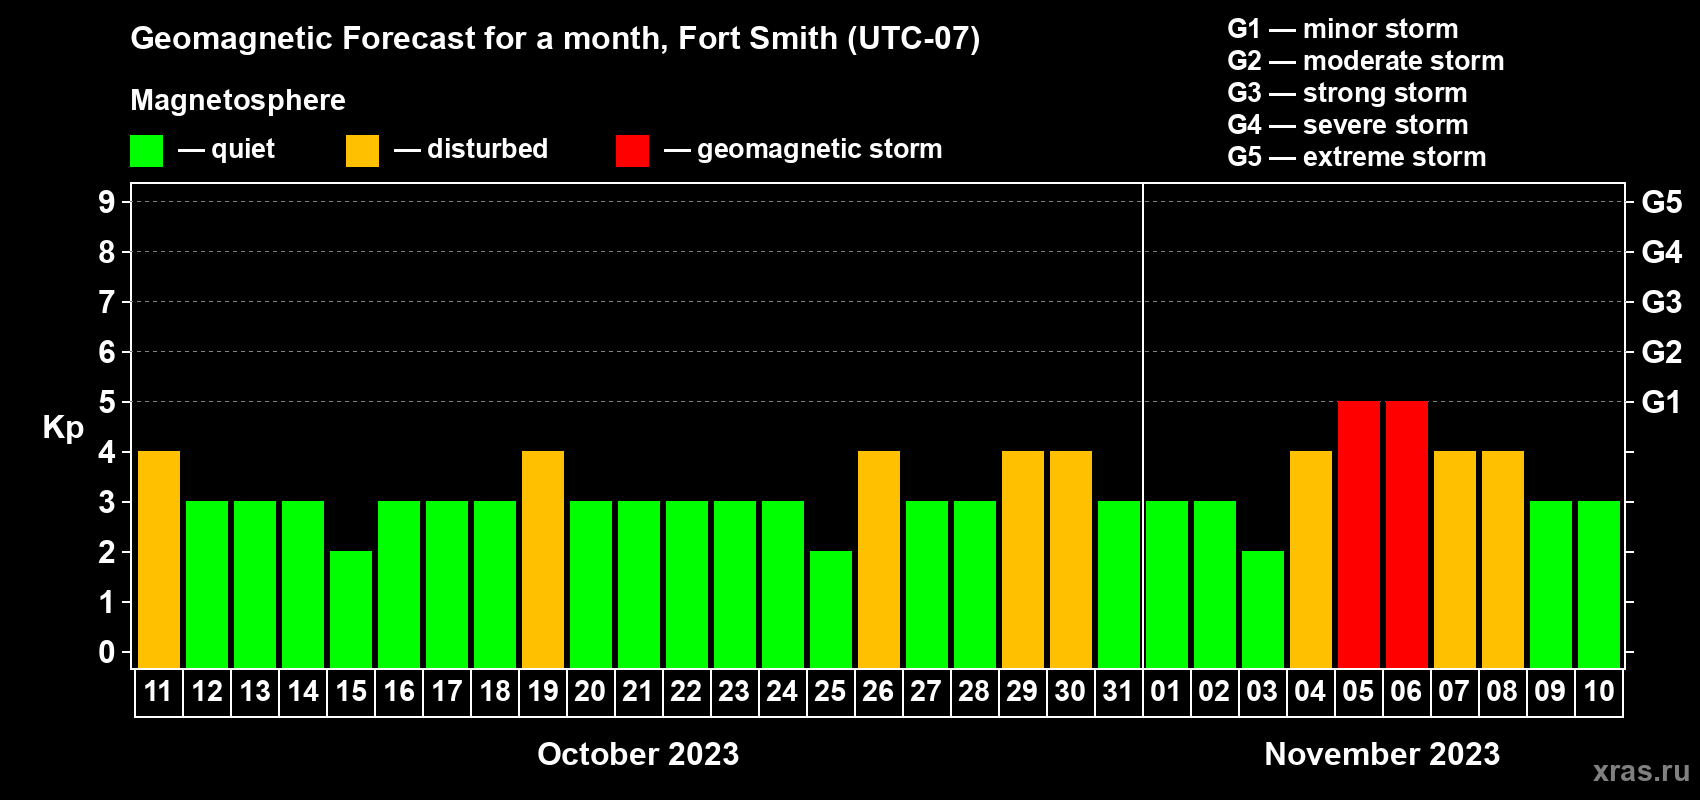1700x800 pixels.
Task: Click the orange bar for October 30
Action: point(1071,559)
